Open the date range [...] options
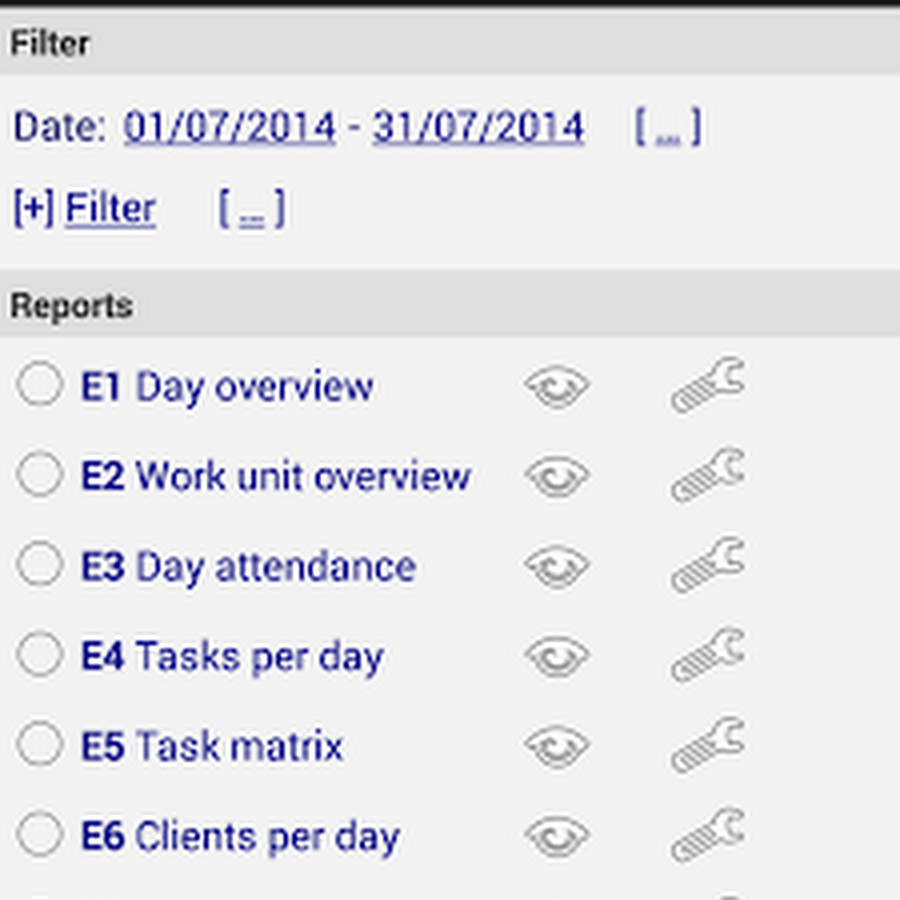Image resolution: width=900 pixels, height=900 pixels. [667, 128]
